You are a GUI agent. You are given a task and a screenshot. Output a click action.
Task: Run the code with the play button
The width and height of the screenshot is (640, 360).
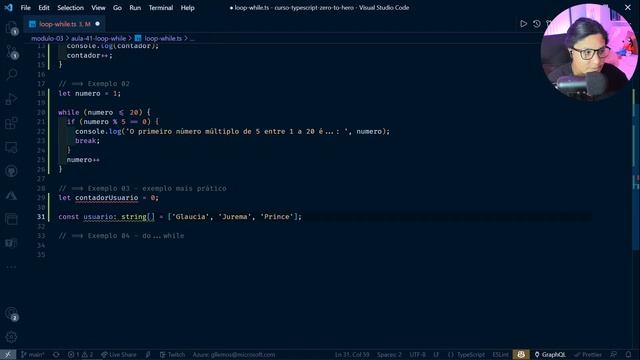pyautogui.click(x=523, y=24)
